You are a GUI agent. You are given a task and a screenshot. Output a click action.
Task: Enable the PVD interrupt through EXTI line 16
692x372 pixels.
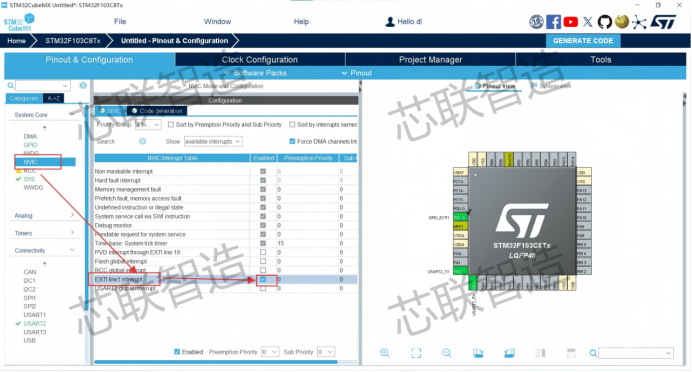click(263, 252)
